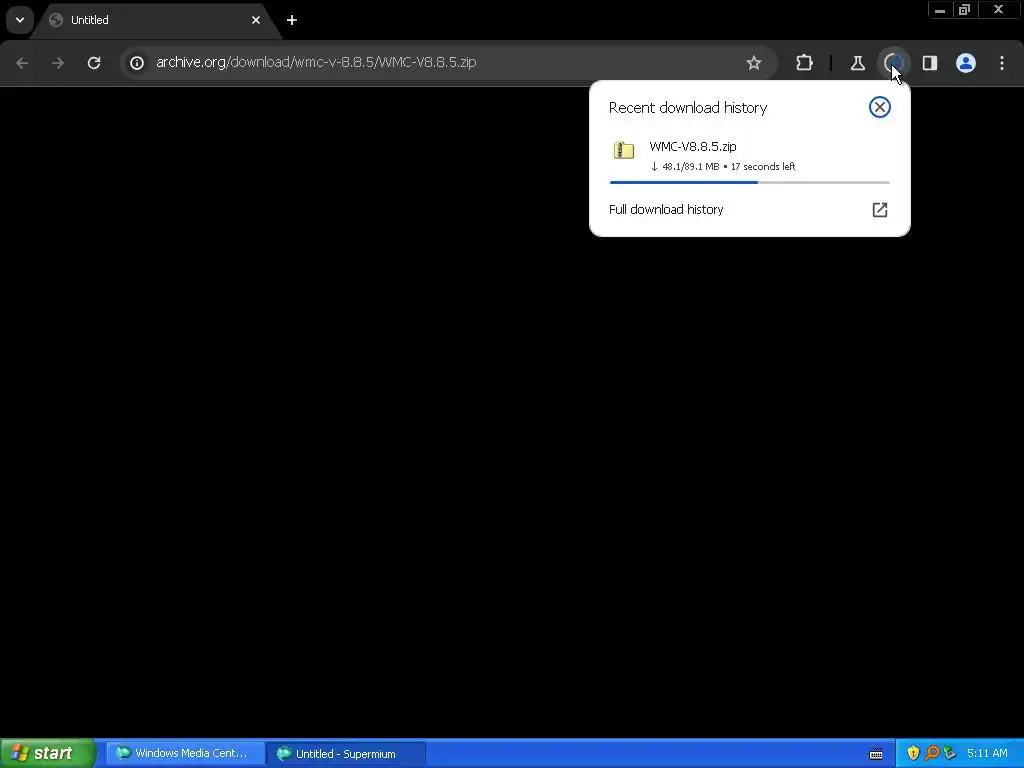Restore down the Supermium window

(965, 10)
